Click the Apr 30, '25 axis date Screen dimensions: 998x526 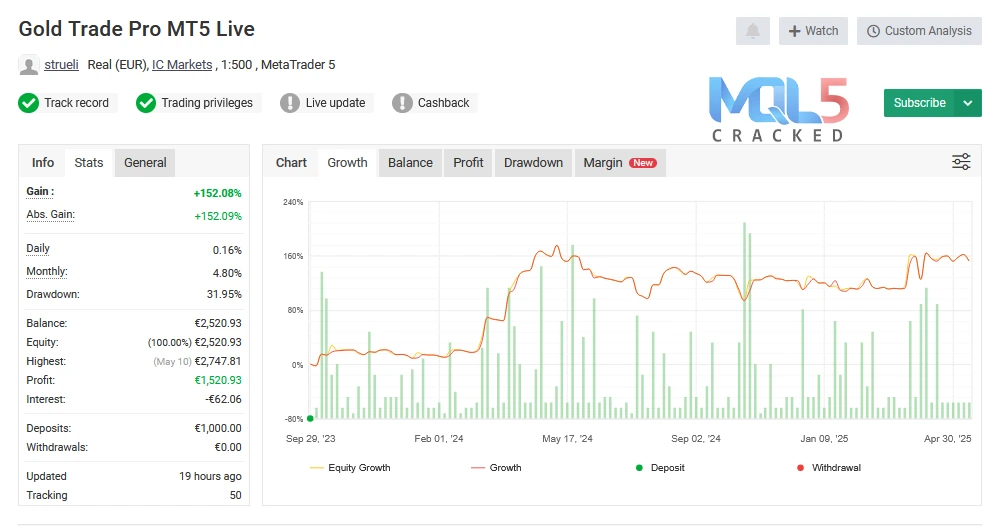coord(948,438)
